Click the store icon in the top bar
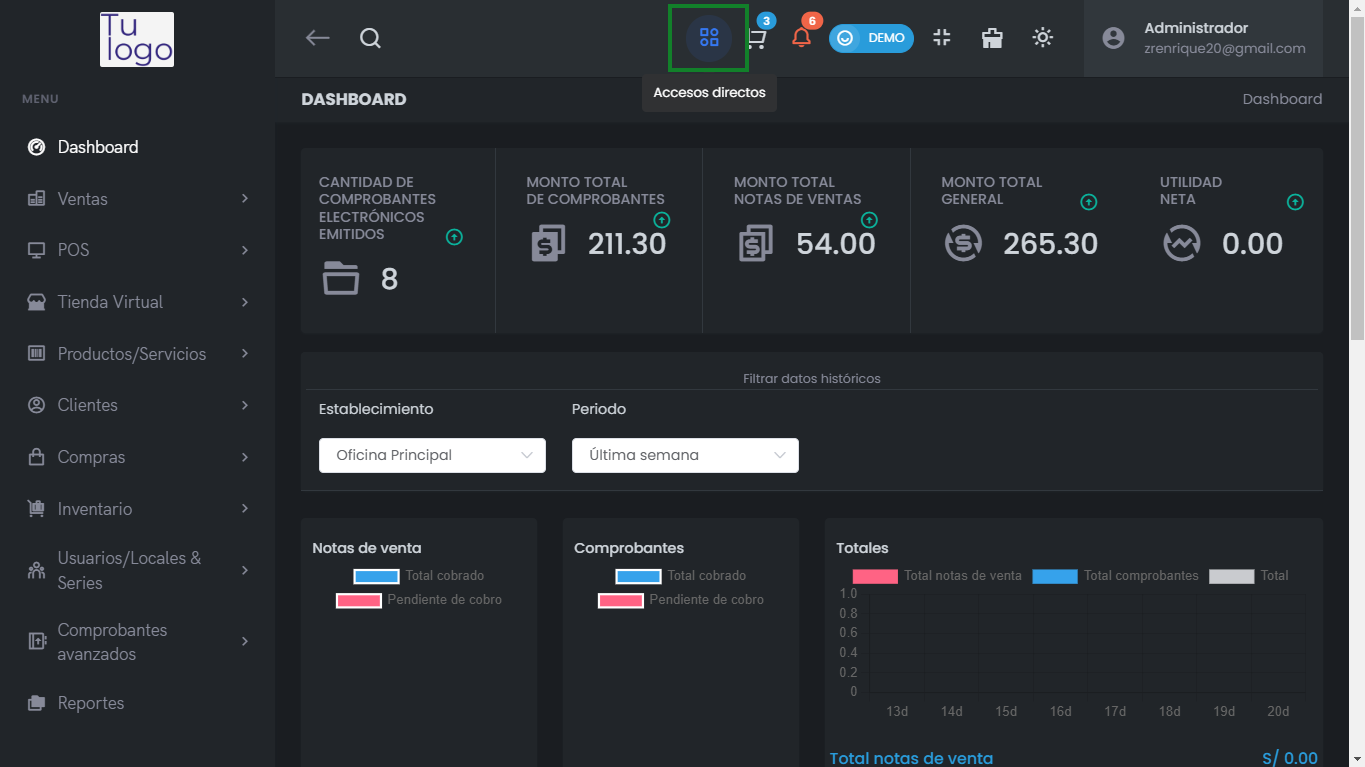This screenshot has width=1365, height=767. pos(991,38)
